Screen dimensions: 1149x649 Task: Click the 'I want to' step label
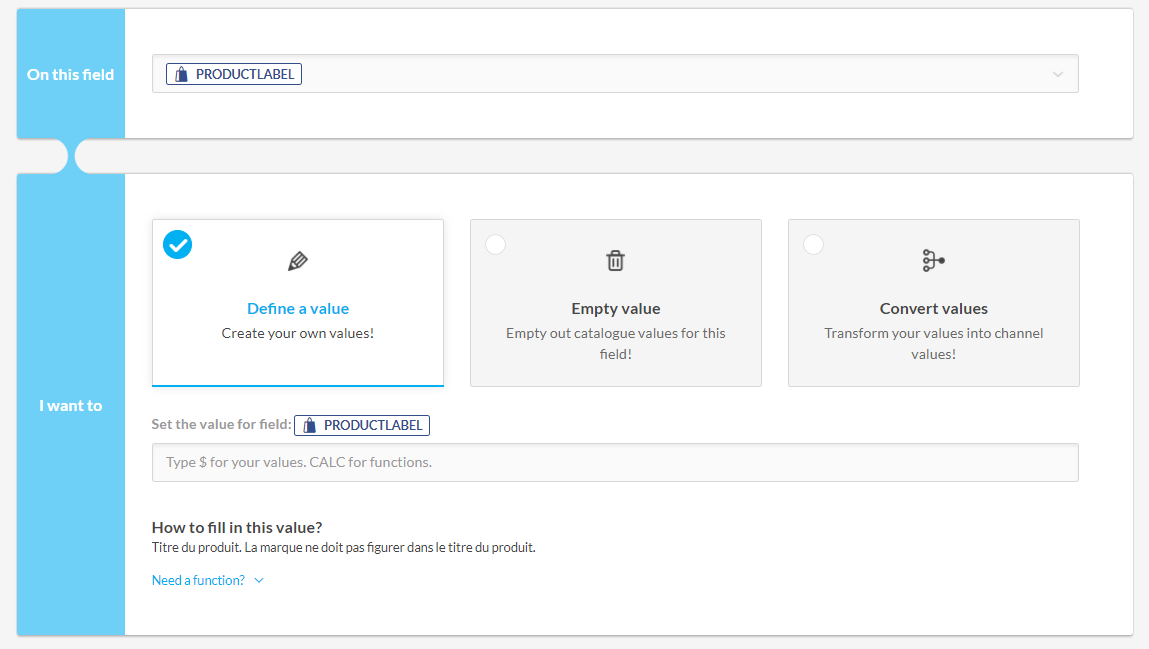71,405
